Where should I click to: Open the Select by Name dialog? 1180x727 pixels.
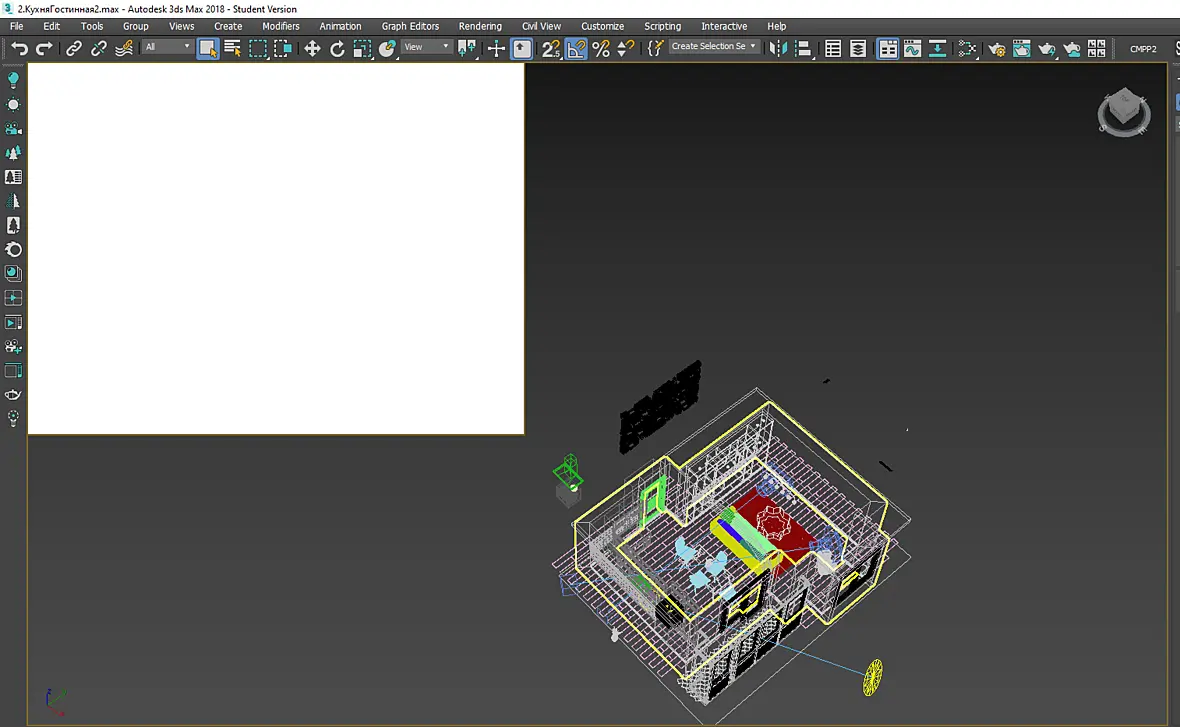coord(233,49)
